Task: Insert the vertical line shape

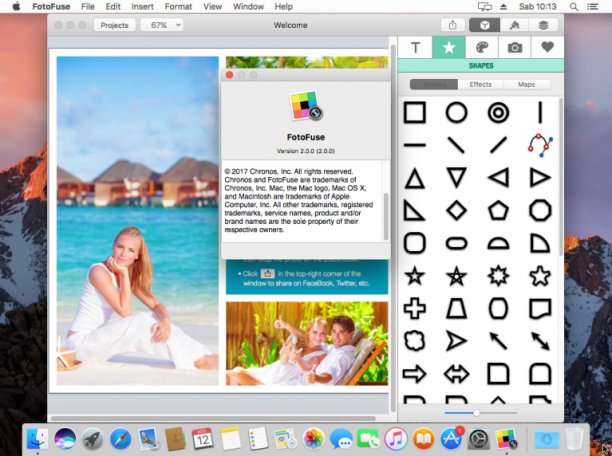Action: (540, 113)
